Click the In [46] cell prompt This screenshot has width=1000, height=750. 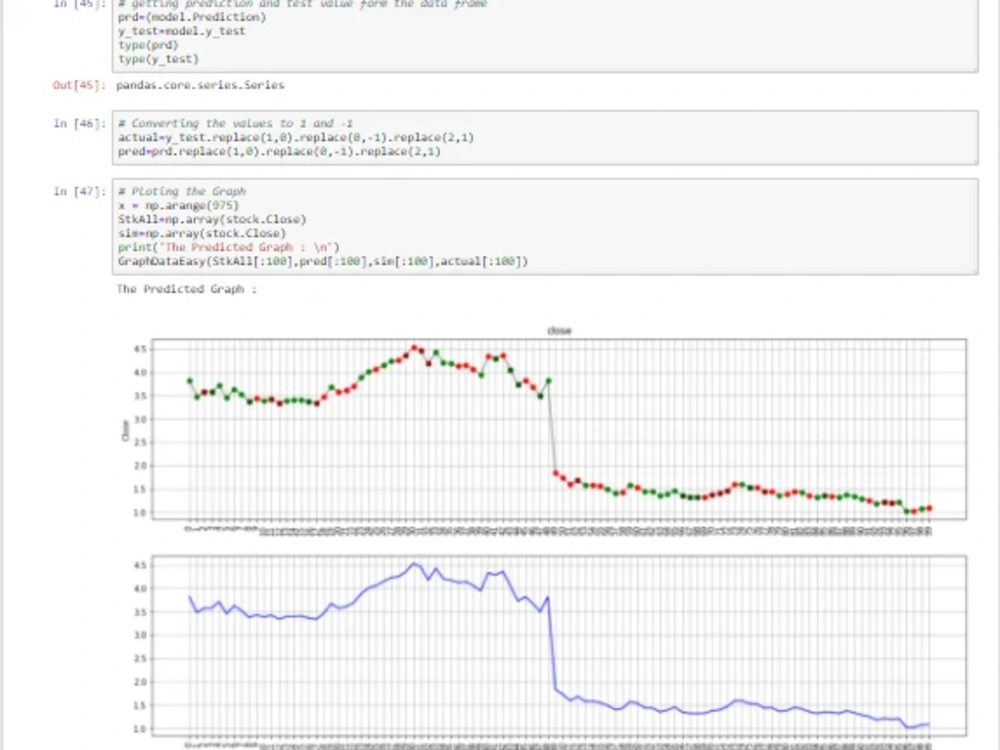(x=79, y=124)
